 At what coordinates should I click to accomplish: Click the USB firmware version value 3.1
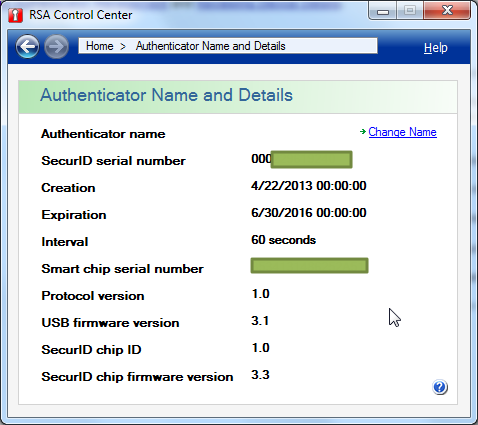260,321
